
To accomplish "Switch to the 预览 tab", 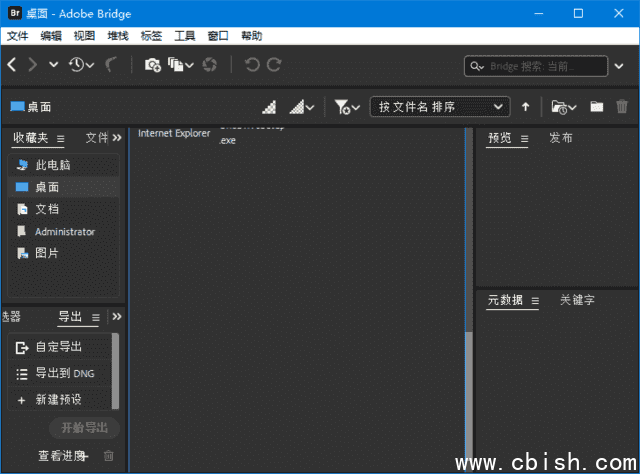I will tap(500, 138).
